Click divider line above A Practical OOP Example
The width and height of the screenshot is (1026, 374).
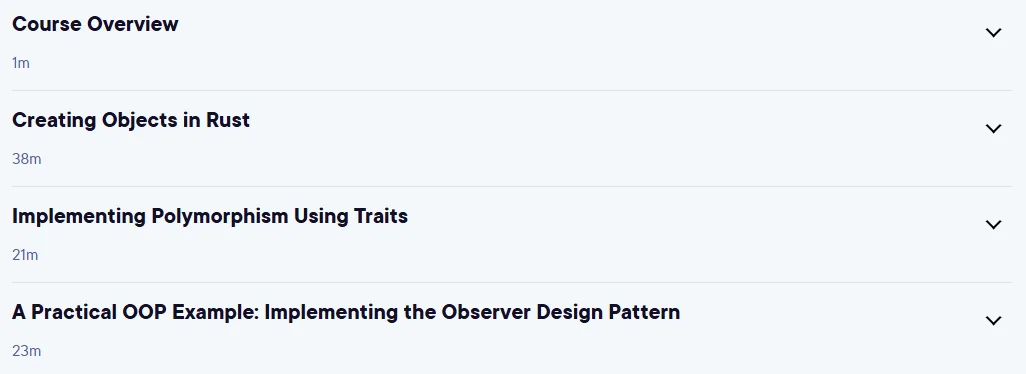(512, 282)
